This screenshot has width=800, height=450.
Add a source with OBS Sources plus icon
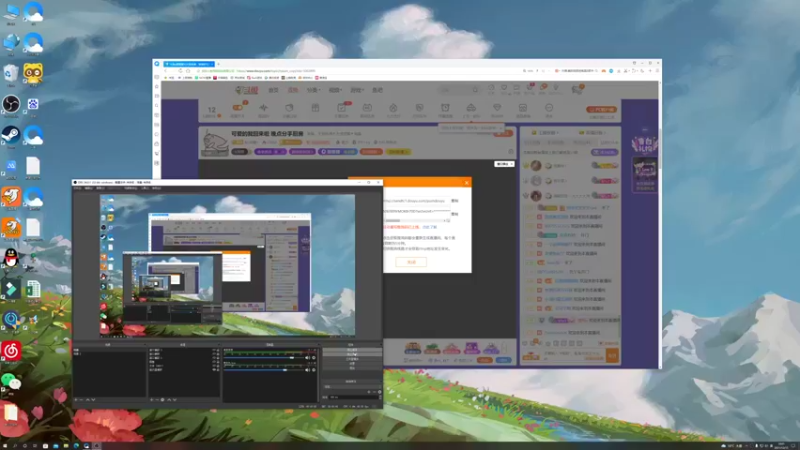click(x=152, y=400)
